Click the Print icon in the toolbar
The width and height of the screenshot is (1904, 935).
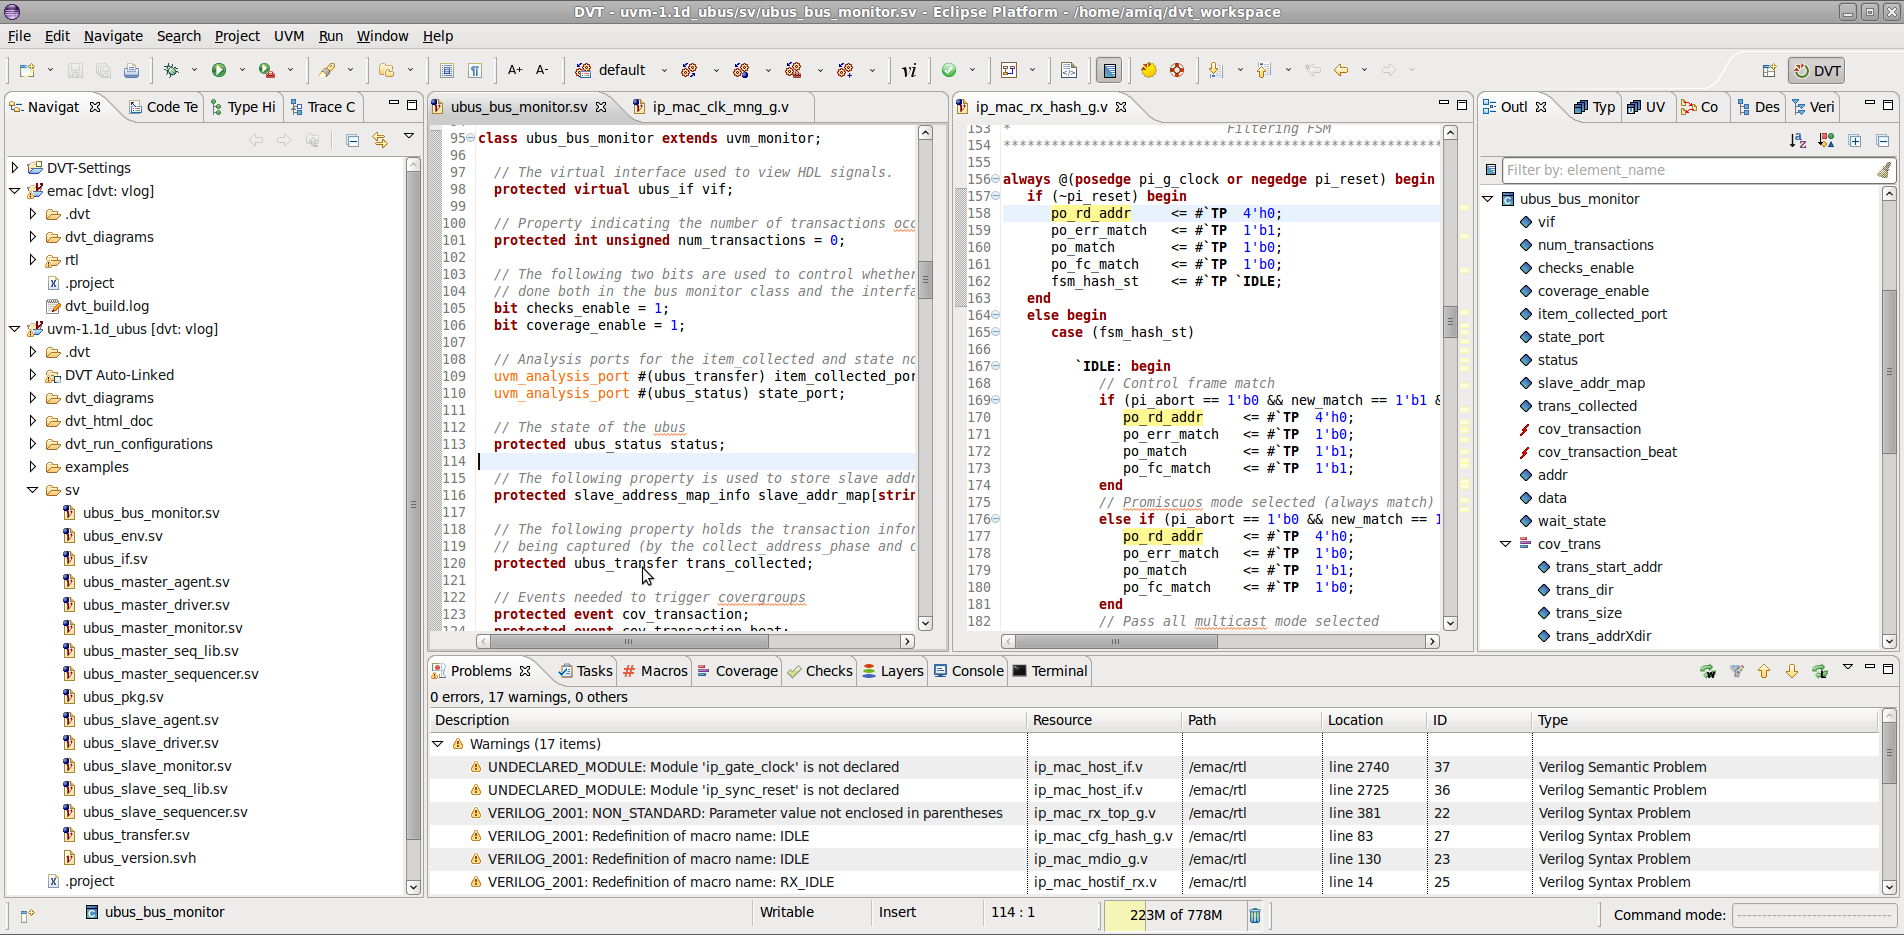tap(131, 70)
